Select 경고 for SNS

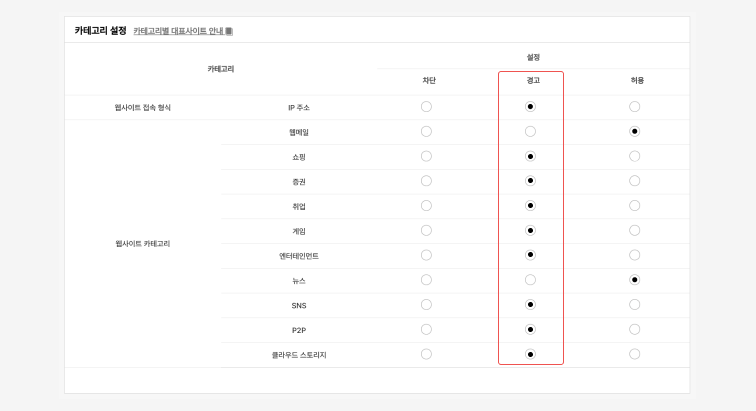pyautogui.click(x=530, y=305)
